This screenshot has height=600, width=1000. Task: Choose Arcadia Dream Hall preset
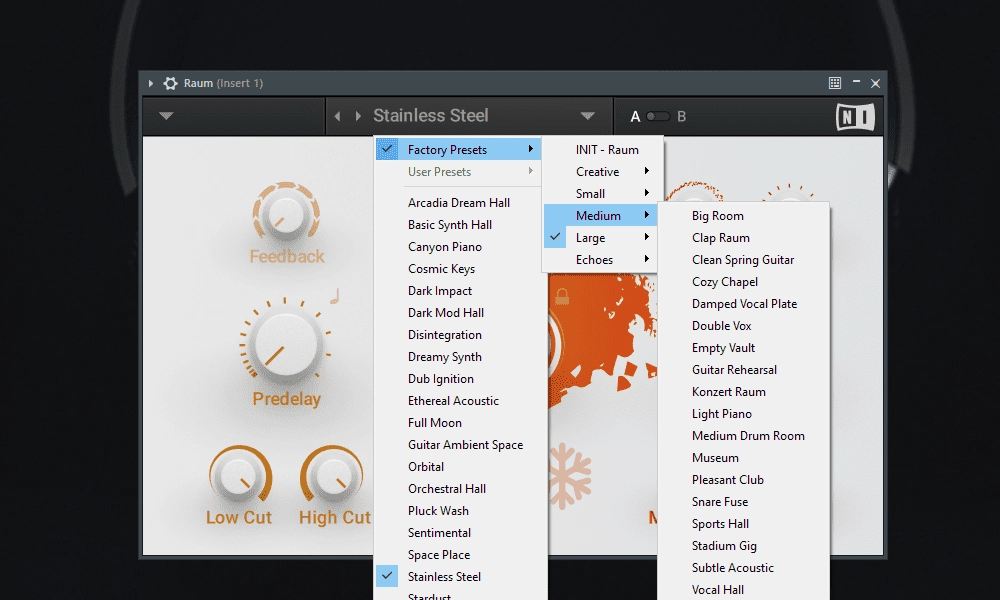click(459, 203)
